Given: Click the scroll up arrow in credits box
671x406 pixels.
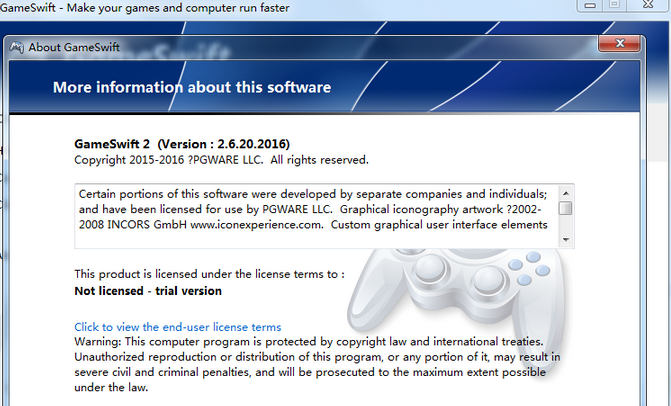Looking at the screenshot, I should click(566, 193).
